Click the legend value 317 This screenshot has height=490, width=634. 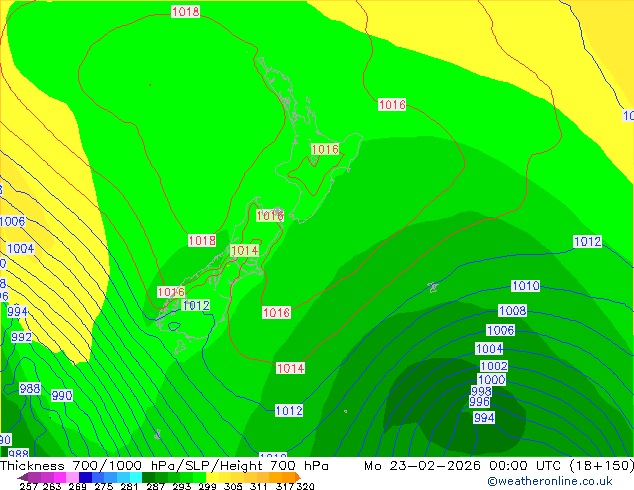[285, 486]
